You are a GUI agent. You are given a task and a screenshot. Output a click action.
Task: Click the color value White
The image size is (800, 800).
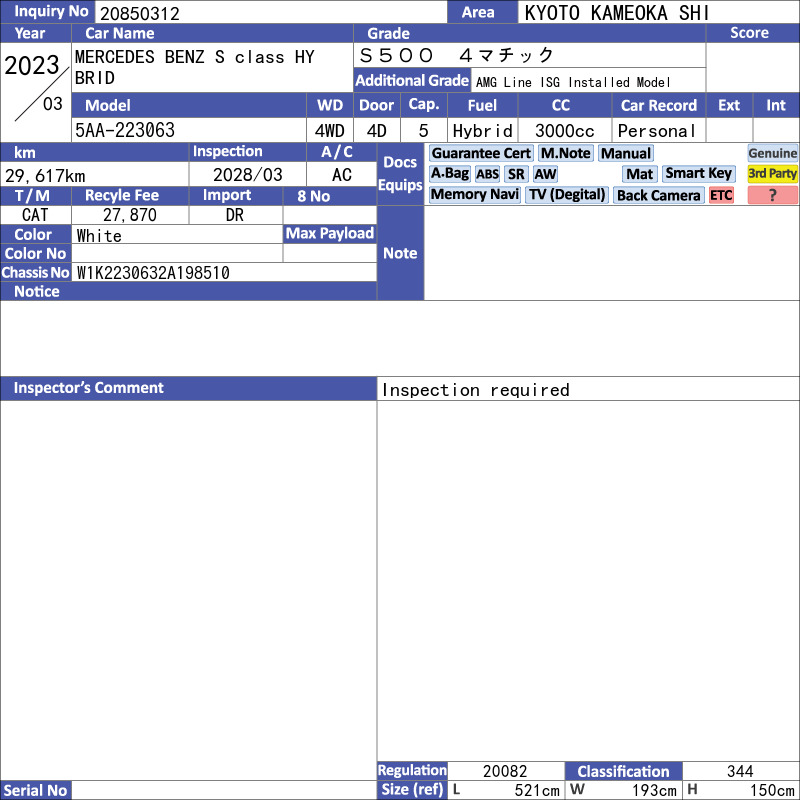[x=99, y=236]
